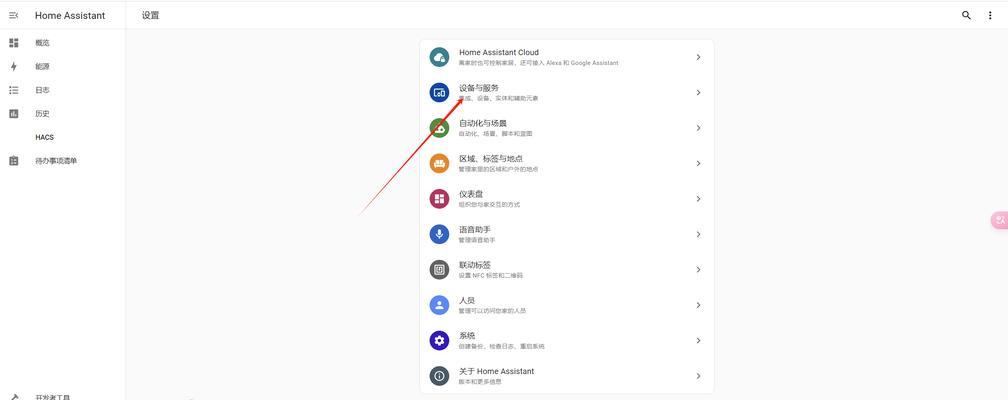Click the Home Assistant Cloud icon

coord(440,57)
